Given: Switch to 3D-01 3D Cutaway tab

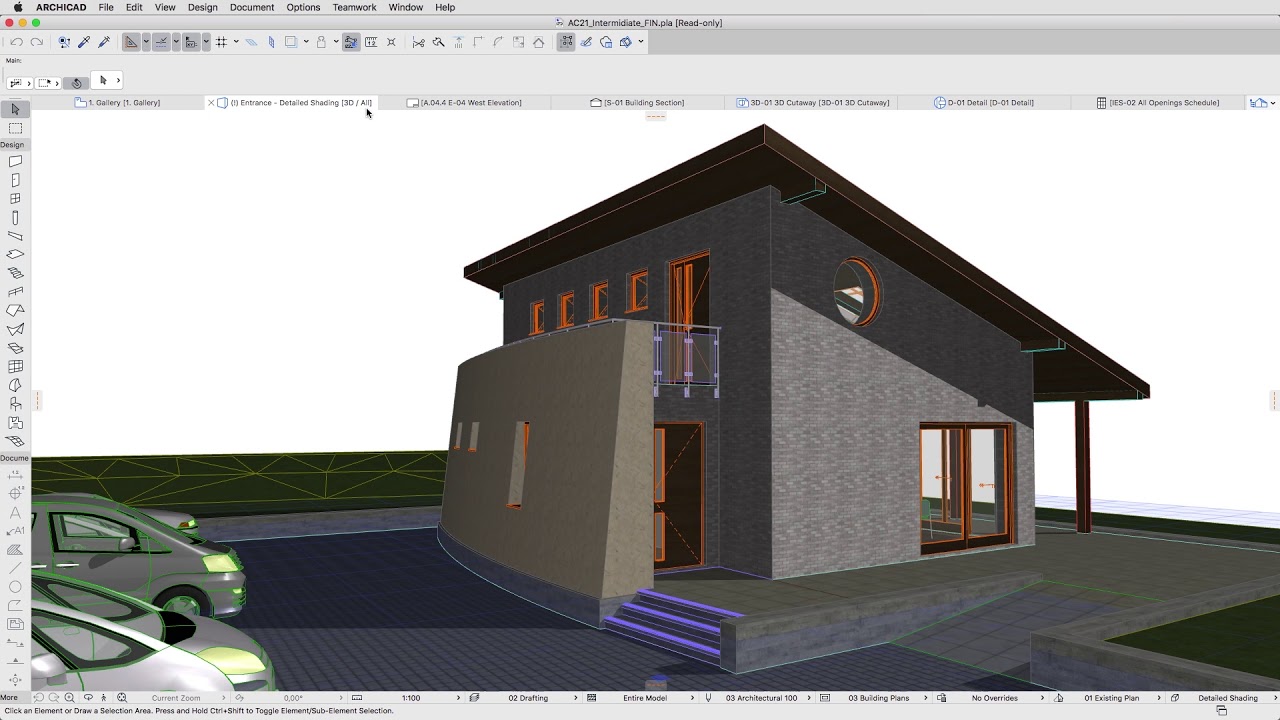Looking at the screenshot, I should [x=813, y=102].
